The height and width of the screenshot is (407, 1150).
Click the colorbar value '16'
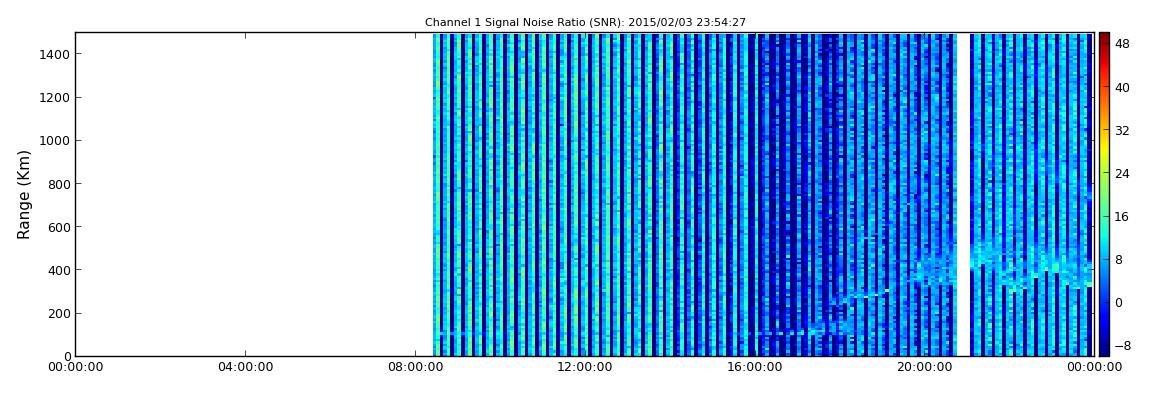coord(1122,217)
